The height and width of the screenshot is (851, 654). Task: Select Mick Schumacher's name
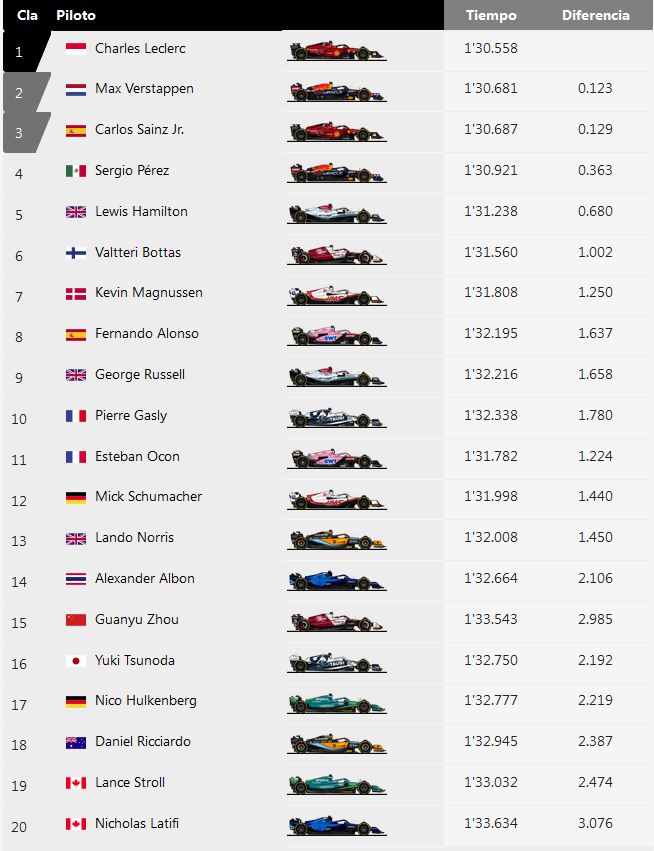coord(148,497)
